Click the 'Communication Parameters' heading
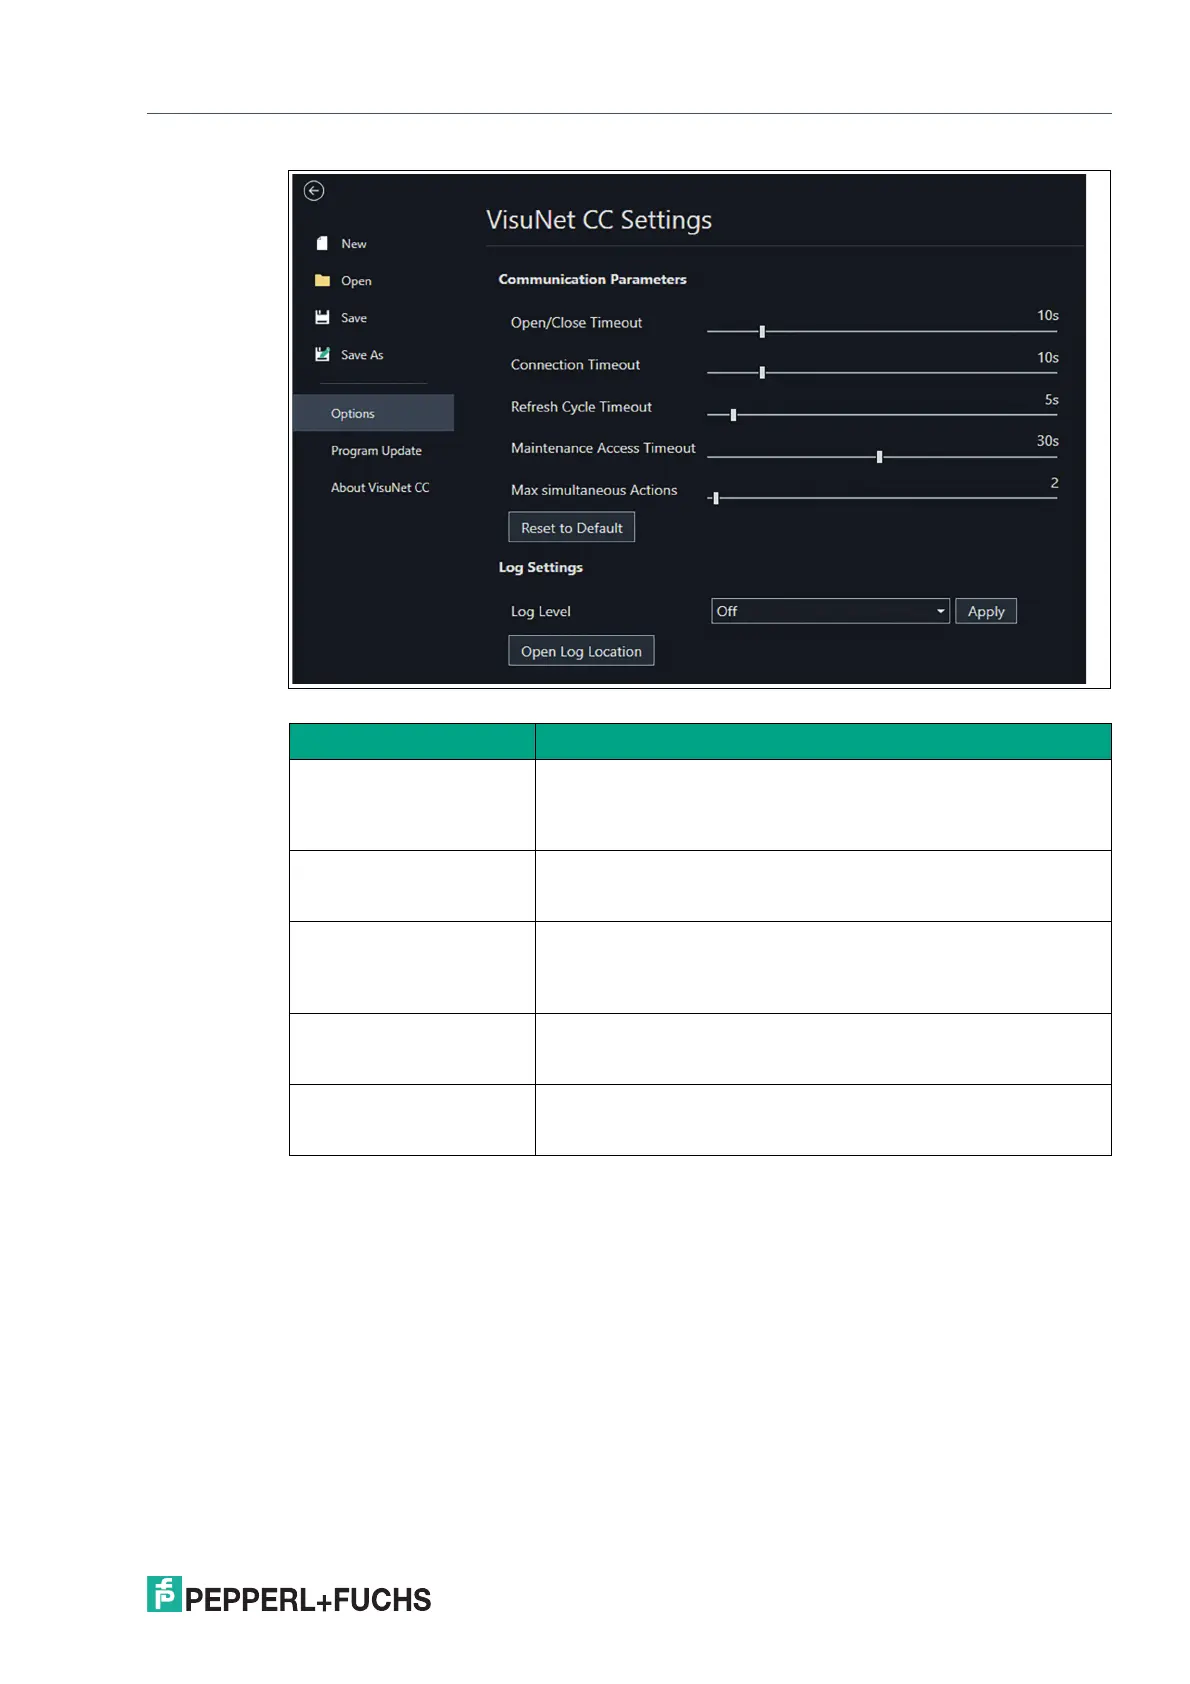Viewport: 1190px width, 1684px height. (593, 280)
